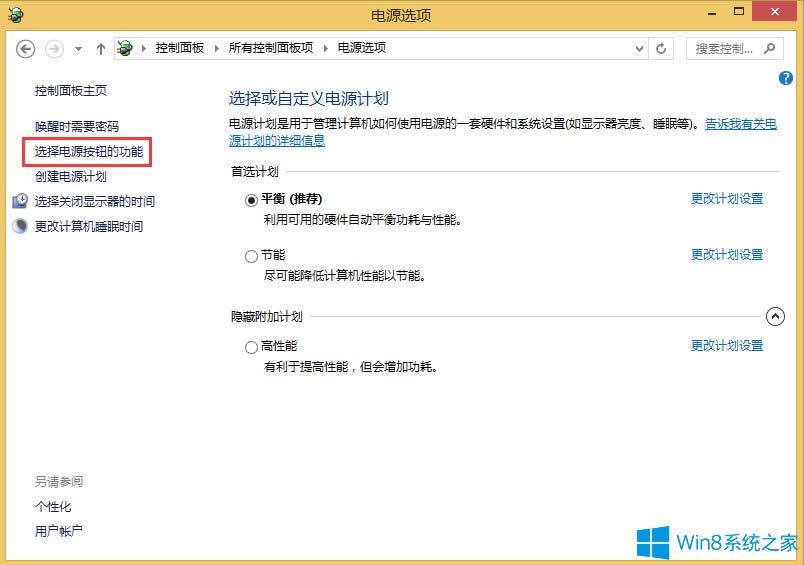Refresh the page with the refresh icon
Viewport: 804px width, 565px height.
661,49
